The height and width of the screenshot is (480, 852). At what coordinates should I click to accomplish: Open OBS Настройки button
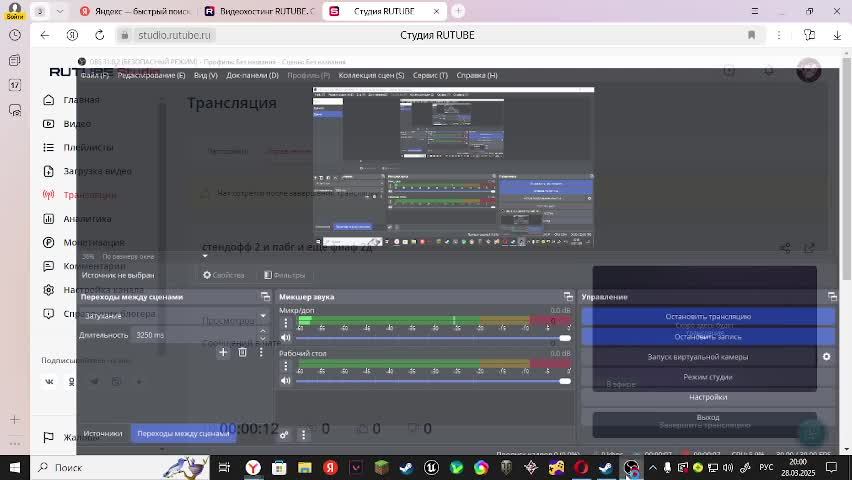708,397
